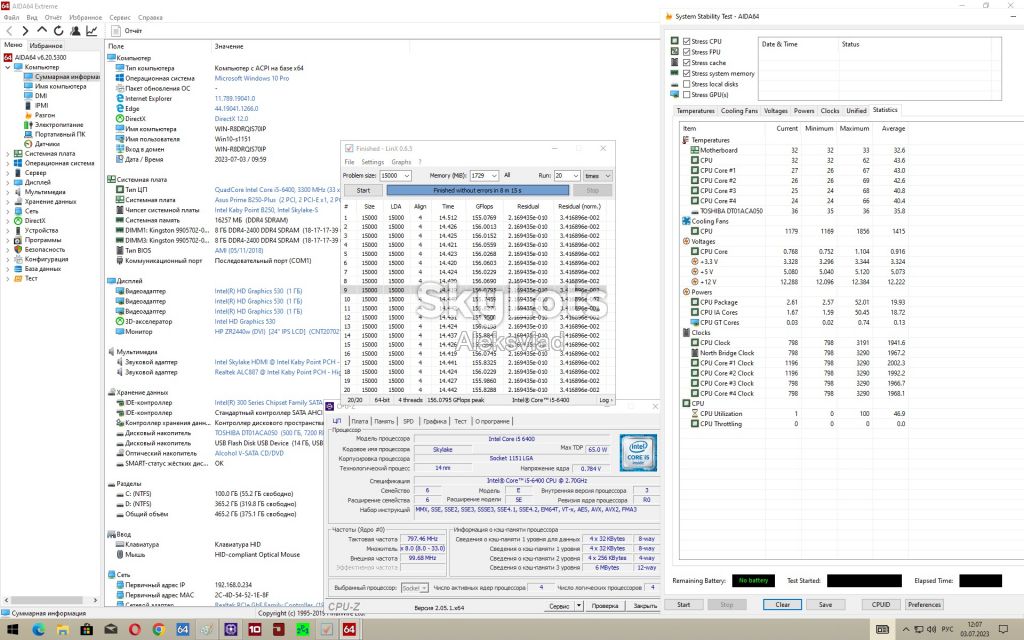The image size is (1024, 640).
Task: Select the AIDA64 v6.20.5300 root node
Action: click(x=40, y=57)
